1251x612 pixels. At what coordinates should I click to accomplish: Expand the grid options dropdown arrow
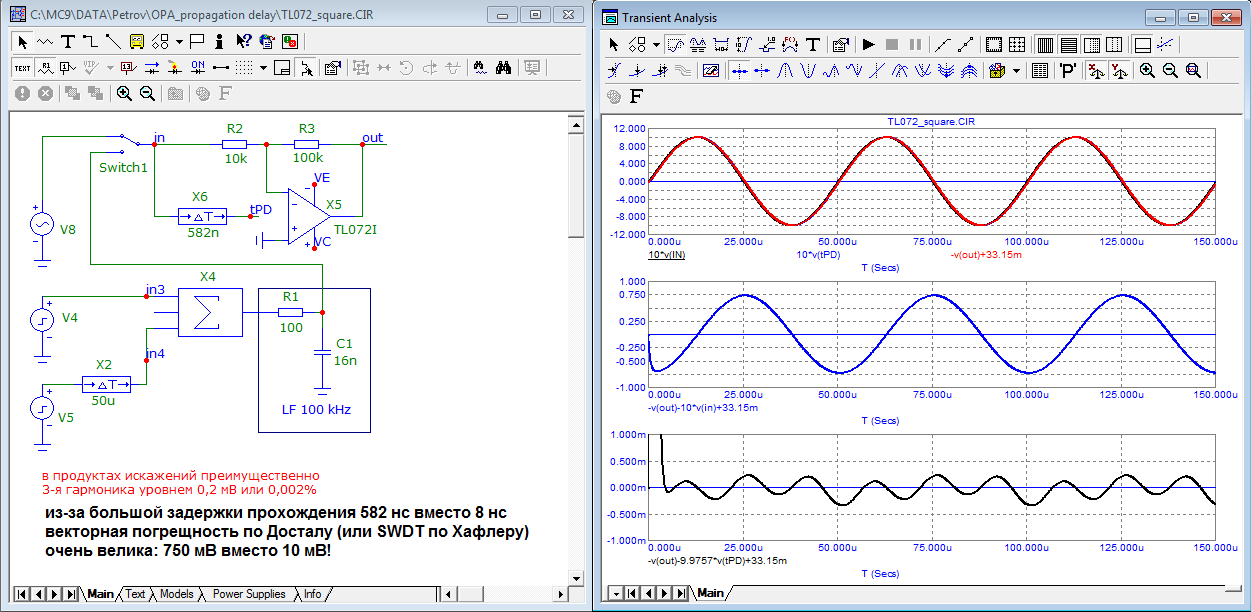(263, 68)
